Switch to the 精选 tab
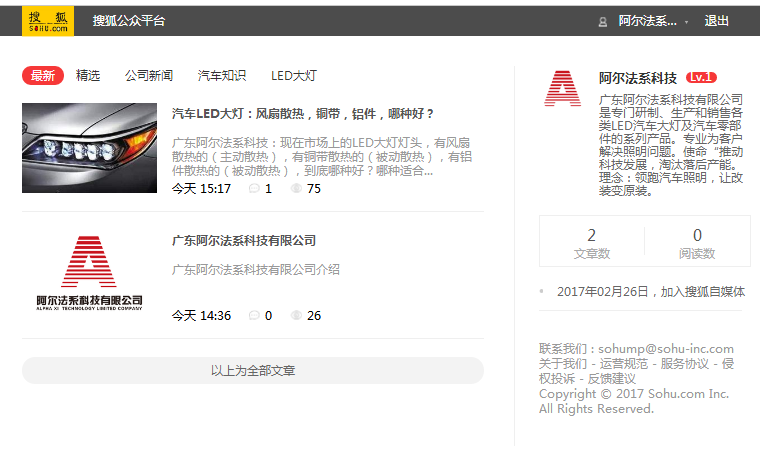760x472 pixels. point(88,76)
